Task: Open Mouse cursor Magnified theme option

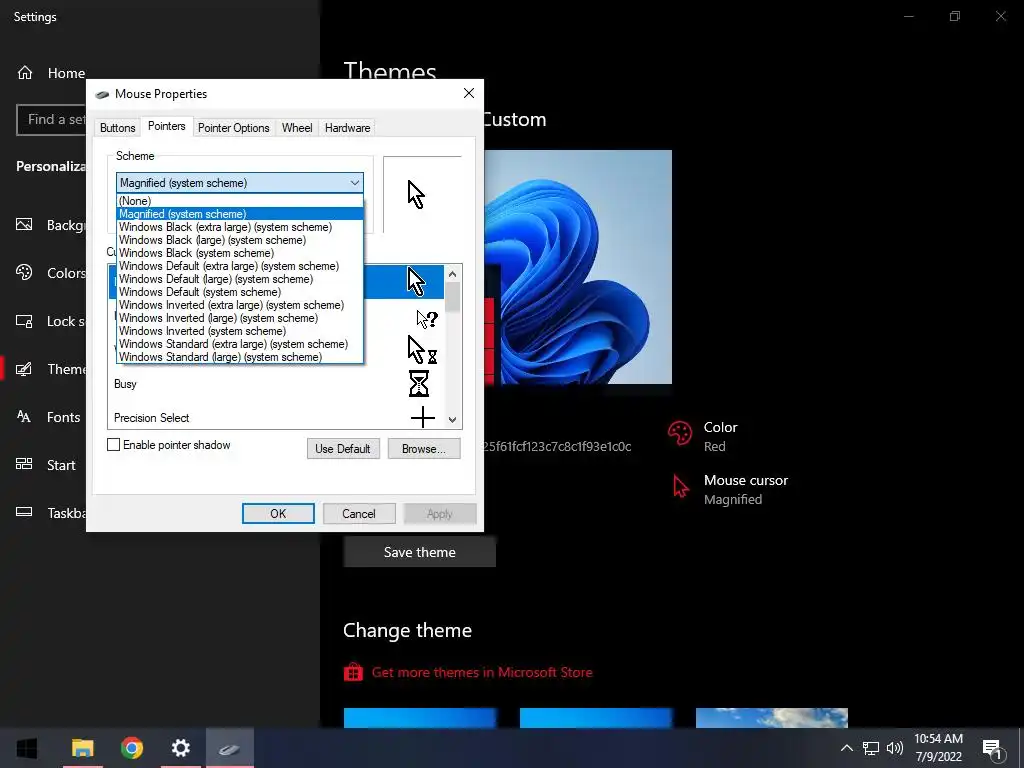Action: (730, 489)
